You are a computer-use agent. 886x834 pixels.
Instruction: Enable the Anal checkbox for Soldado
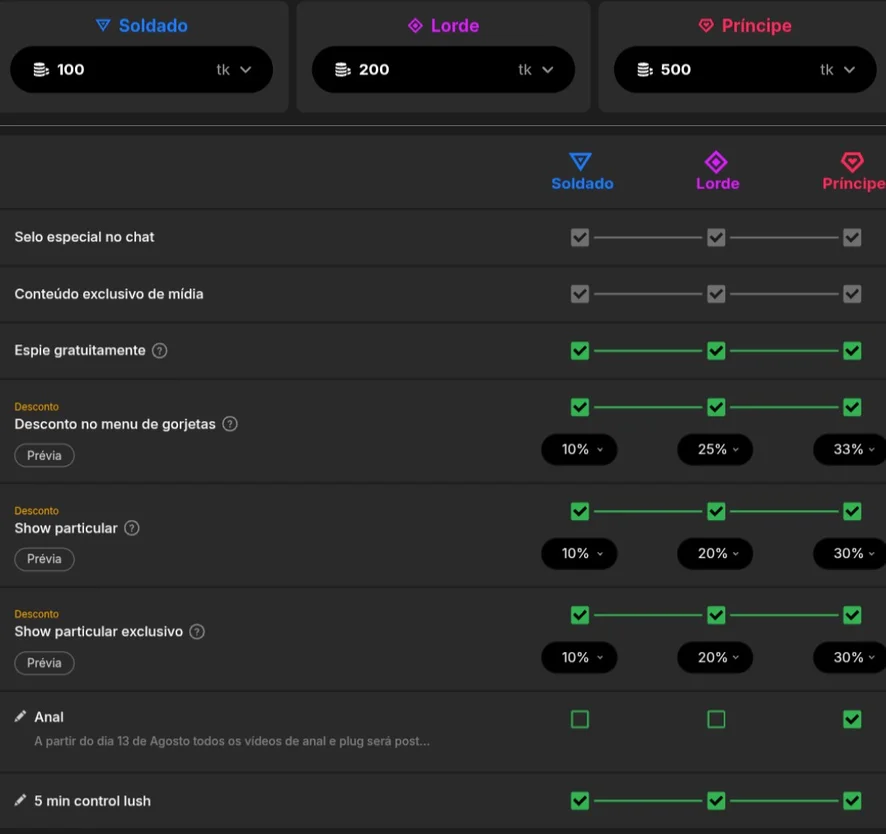pyautogui.click(x=580, y=719)
